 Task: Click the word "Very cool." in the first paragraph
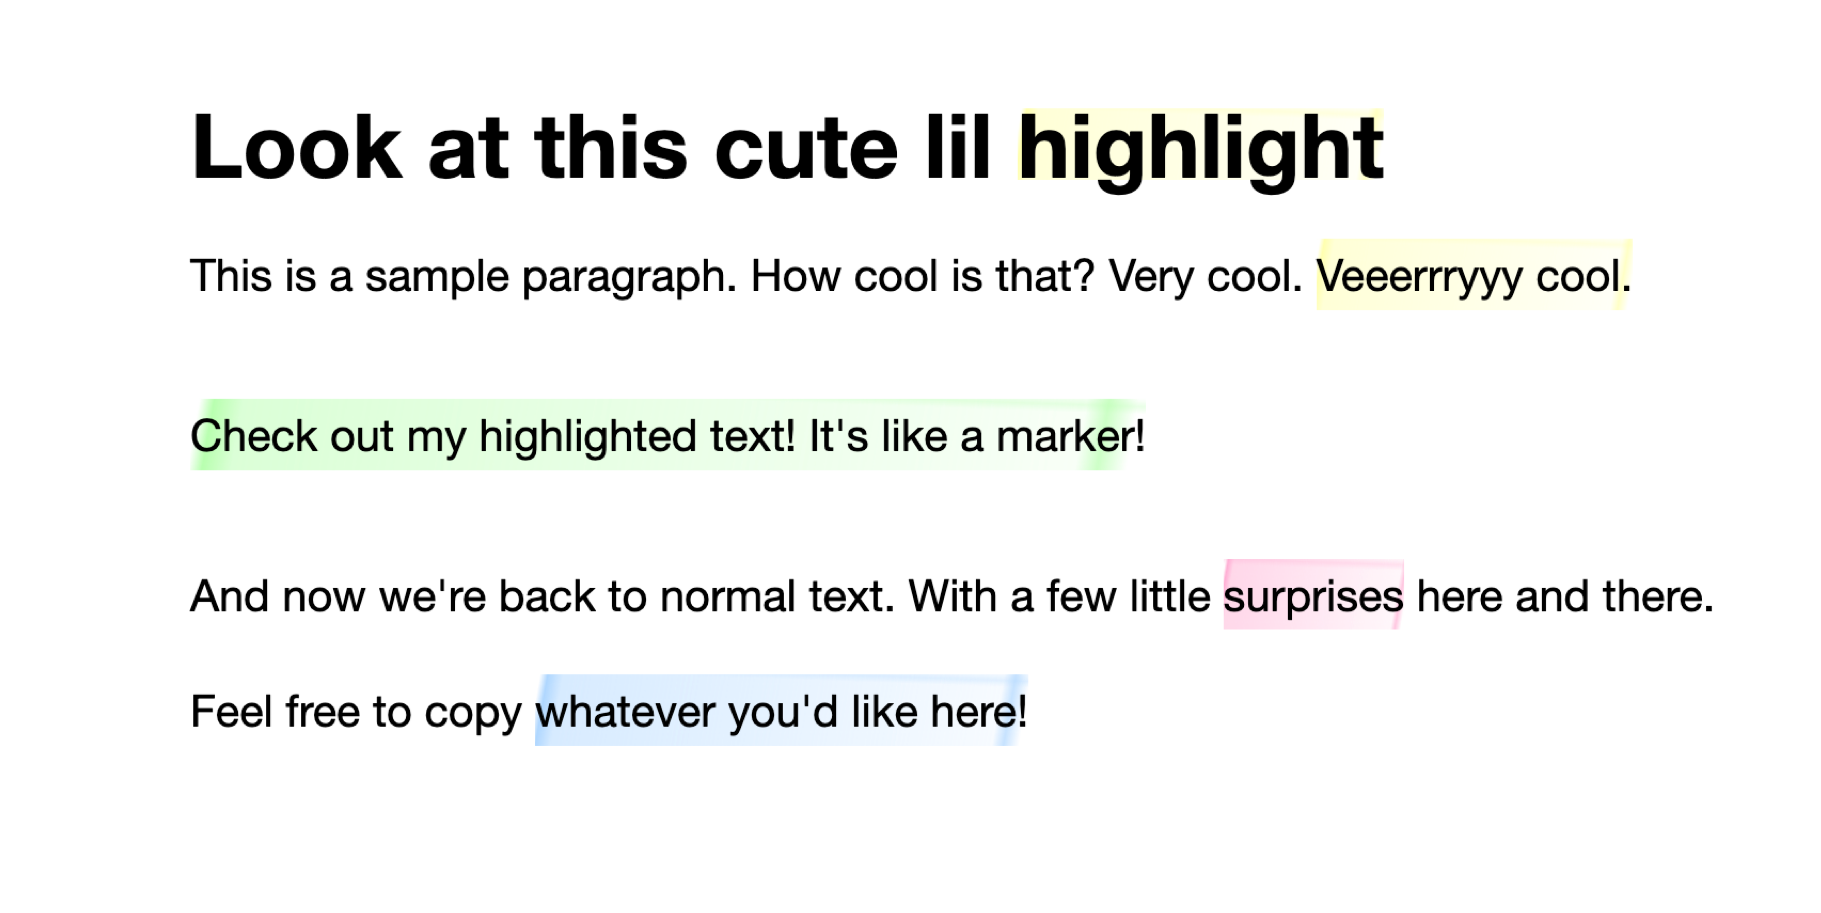[x=1205, y=277]
